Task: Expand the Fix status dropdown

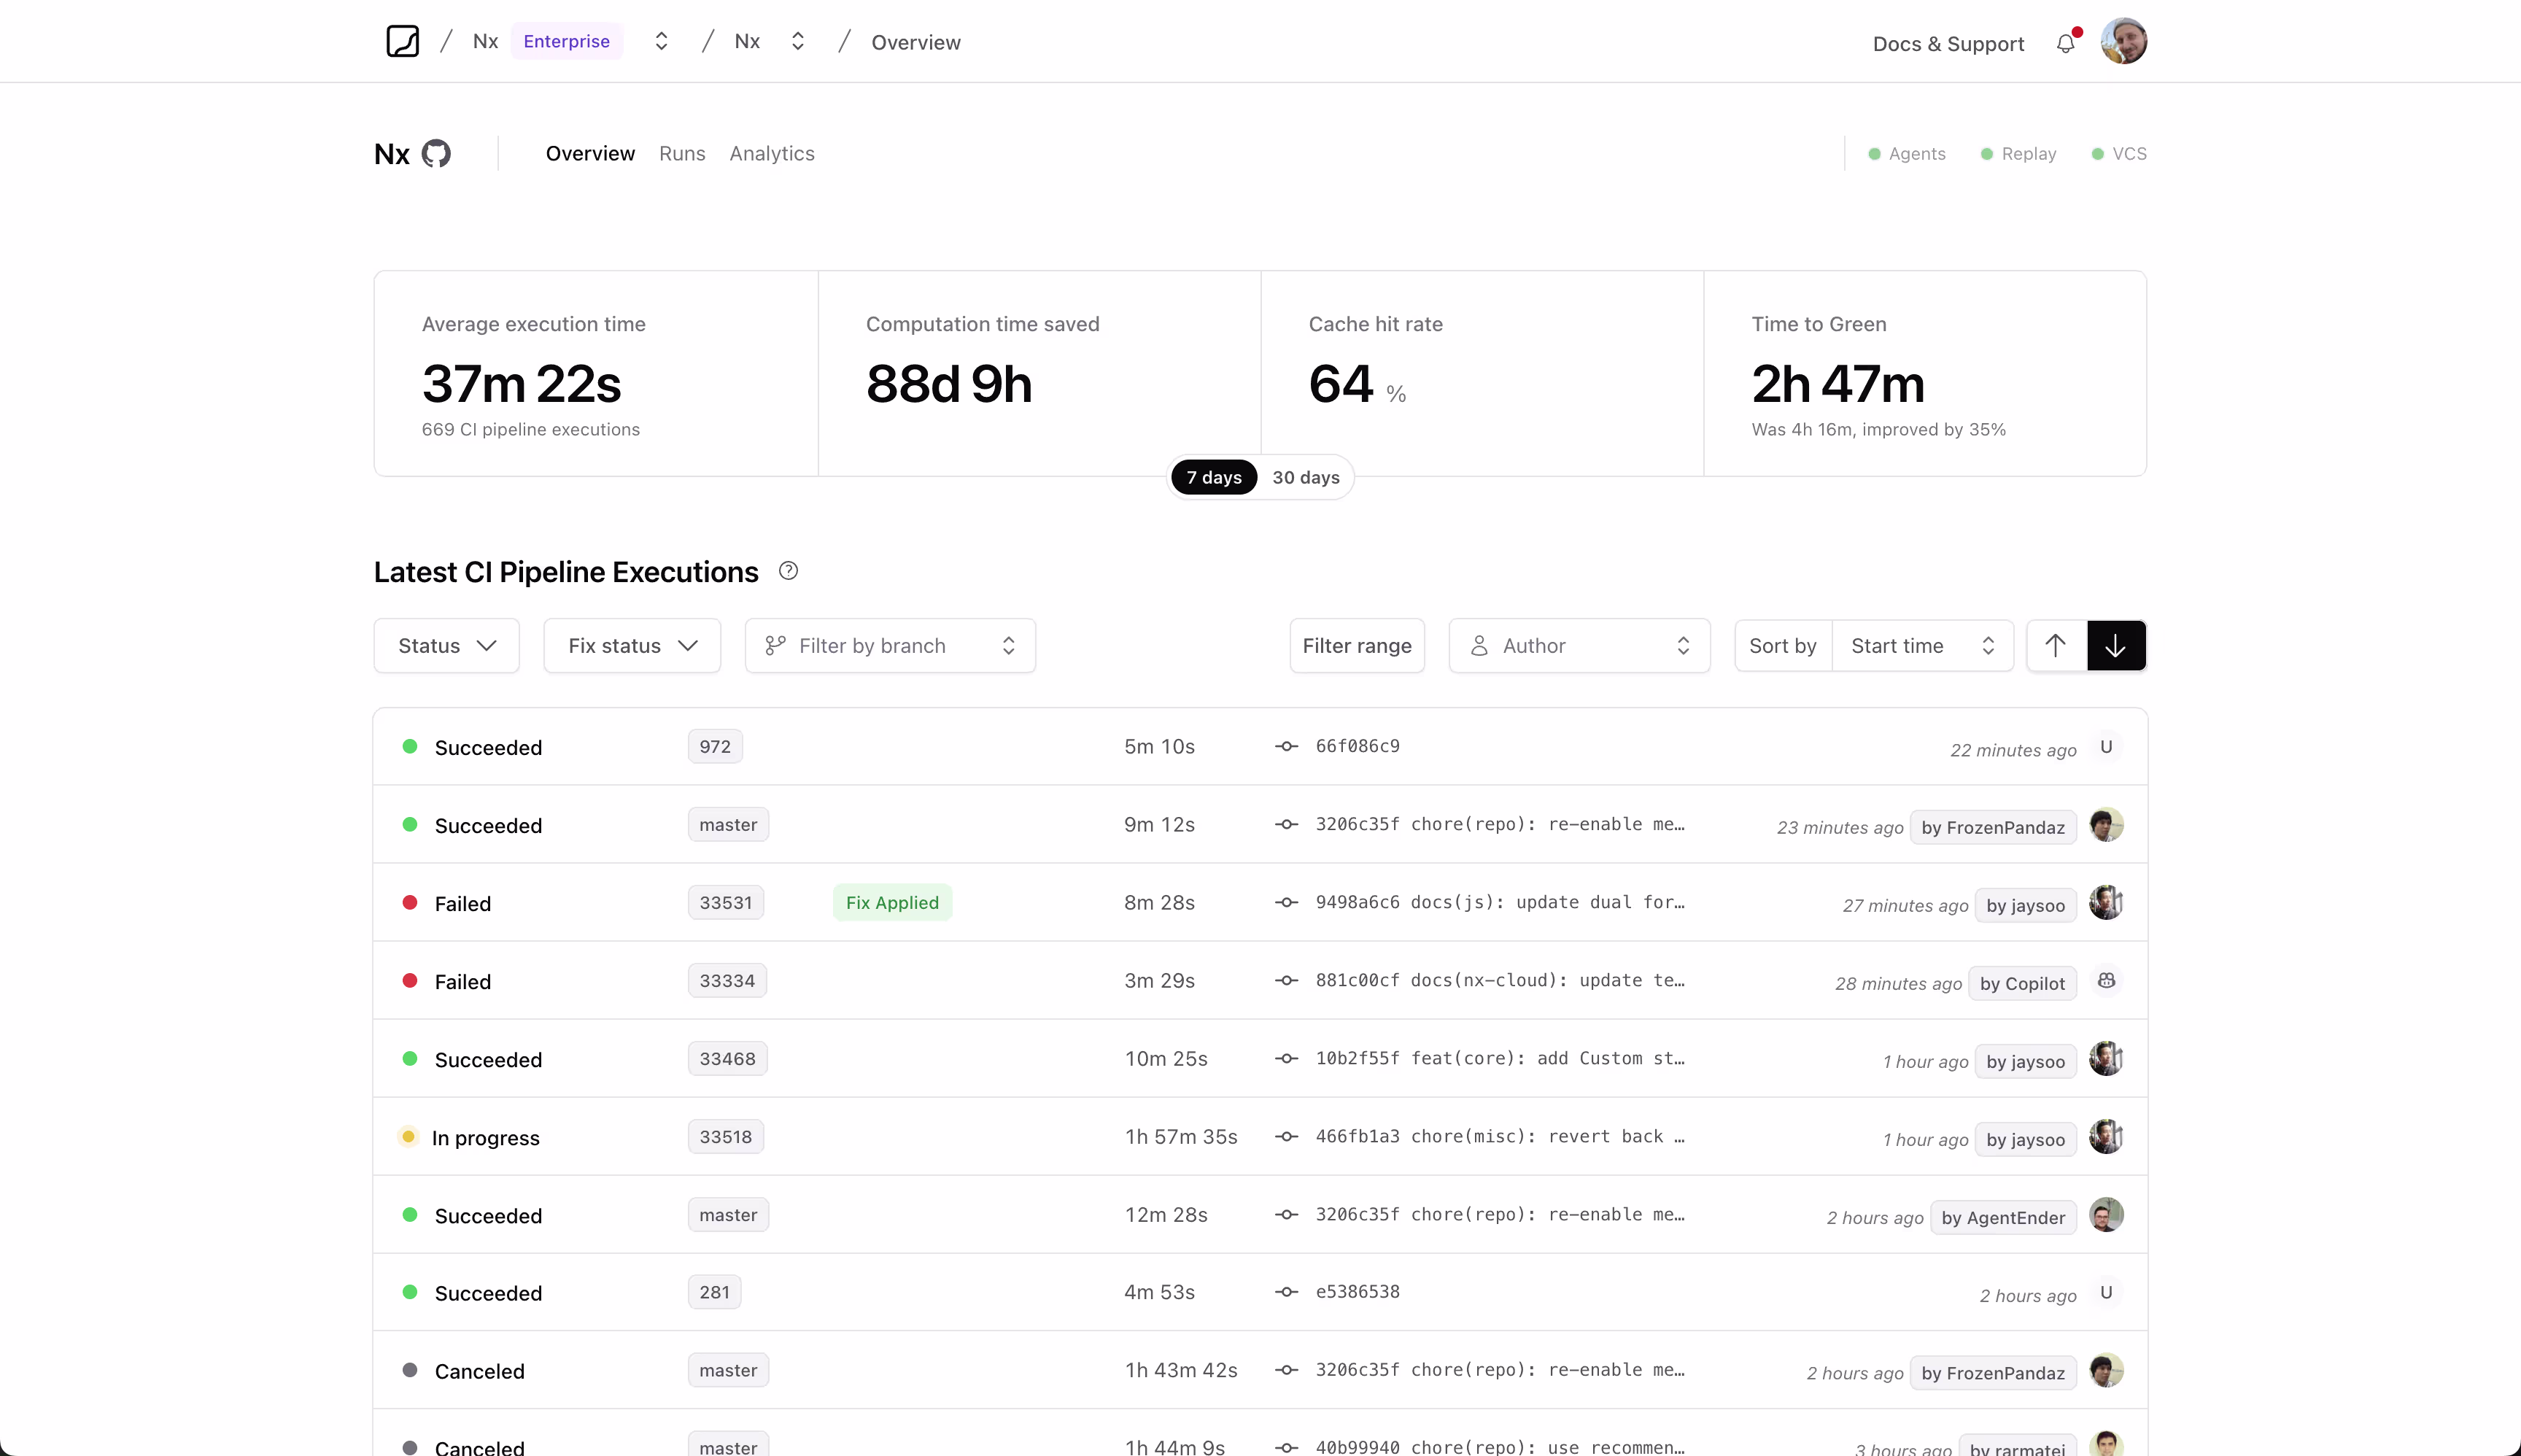Action: [632, 645]
